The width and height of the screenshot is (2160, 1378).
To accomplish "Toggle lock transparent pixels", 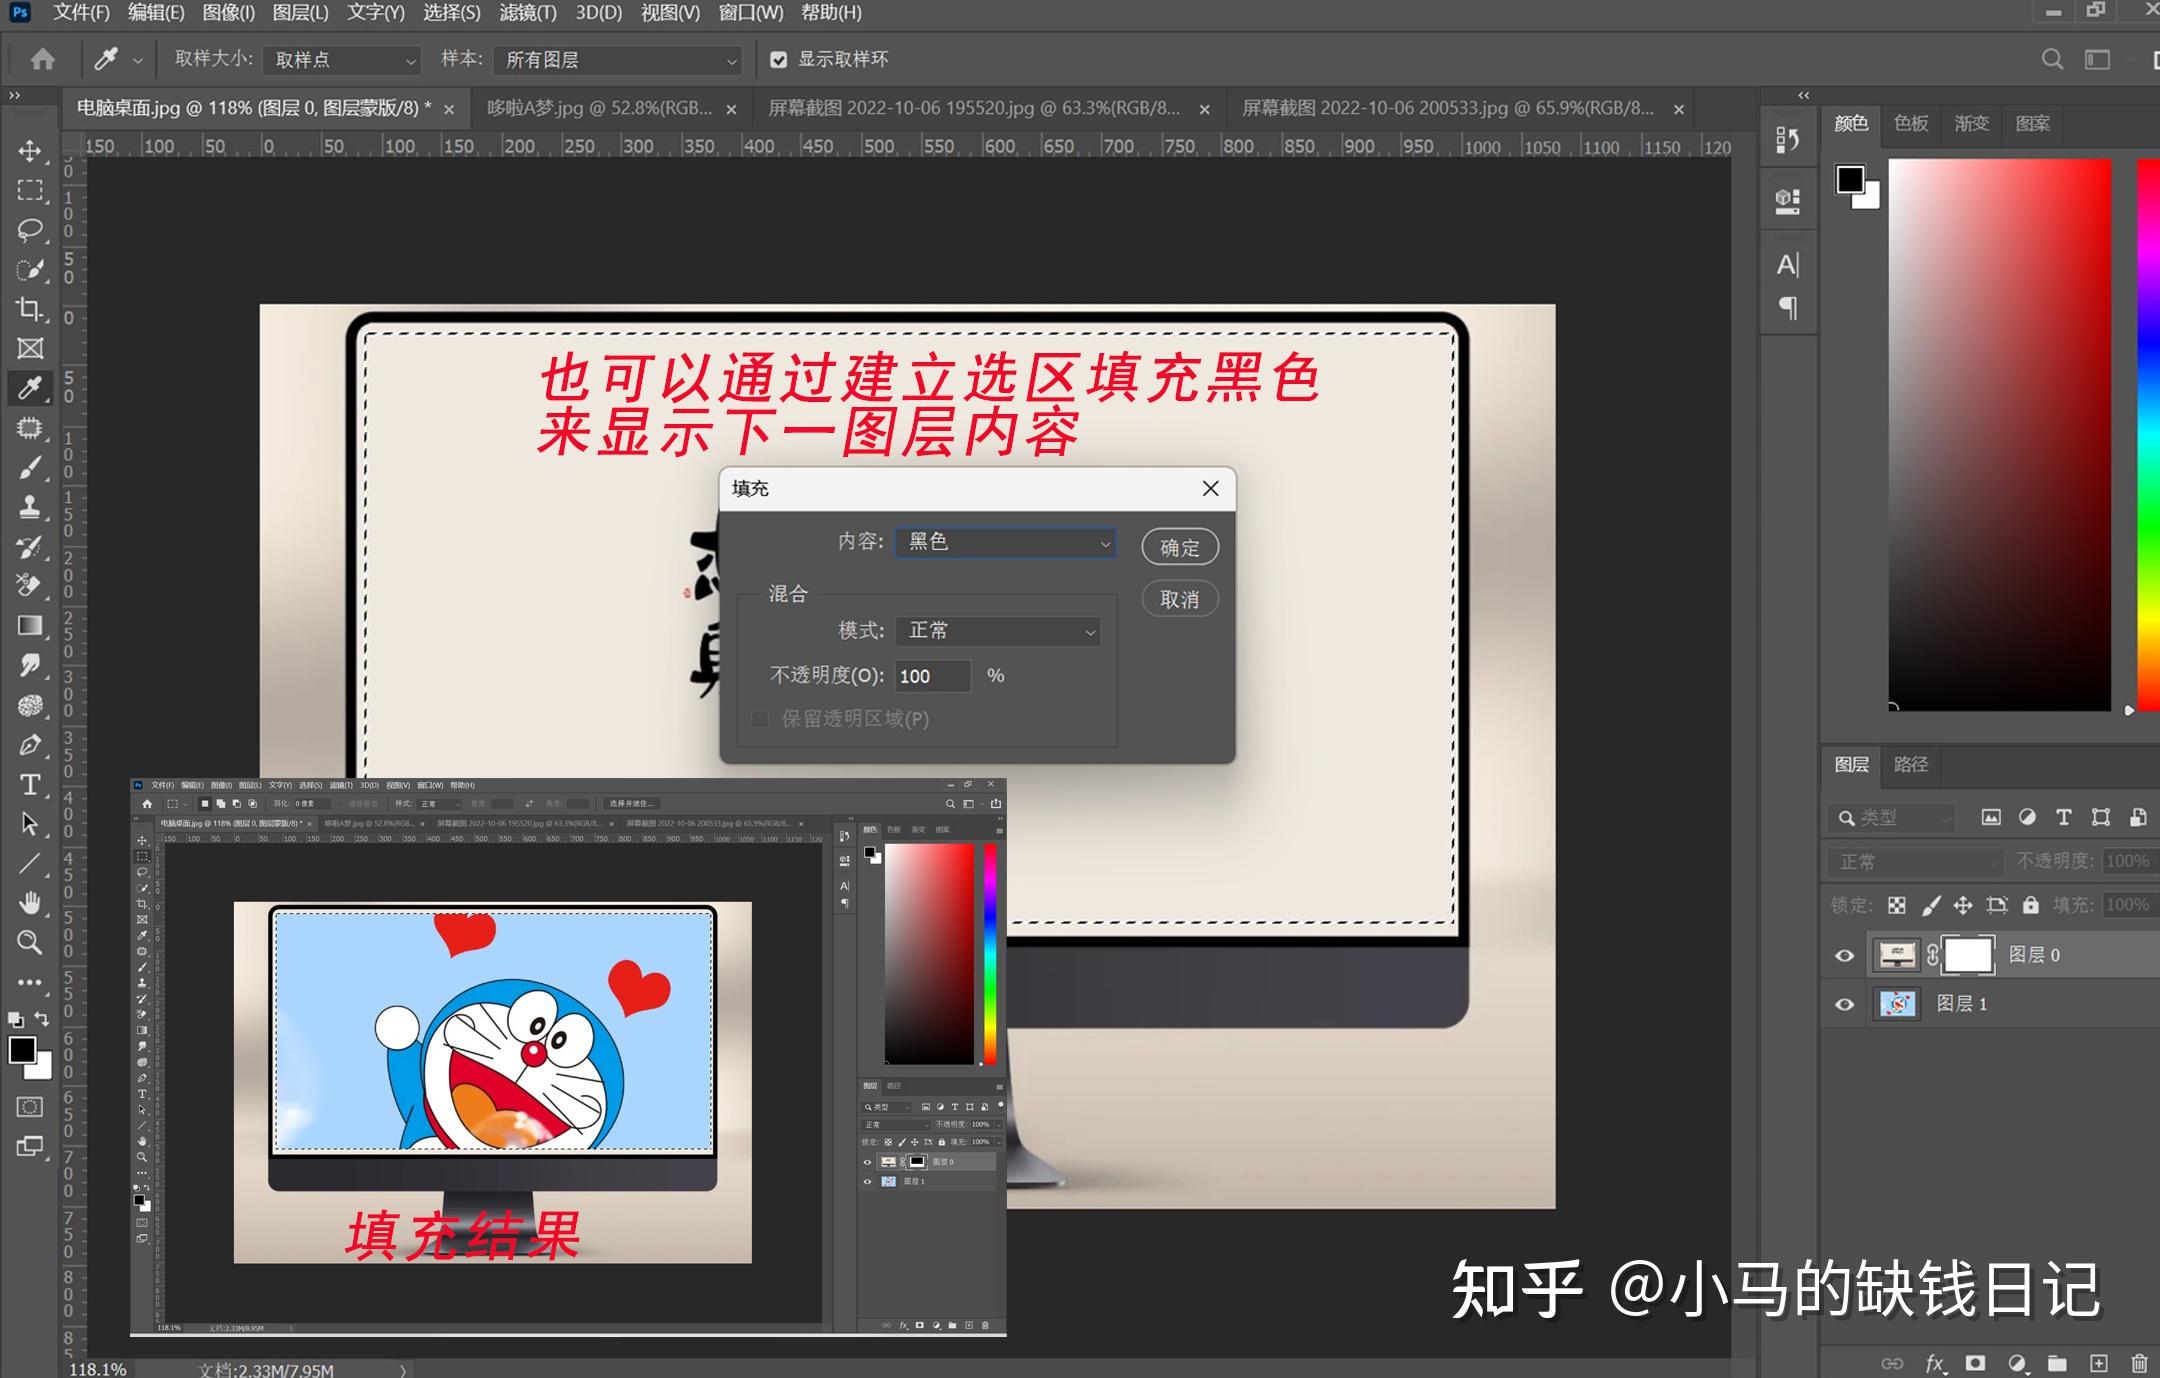I will 1896,905.
